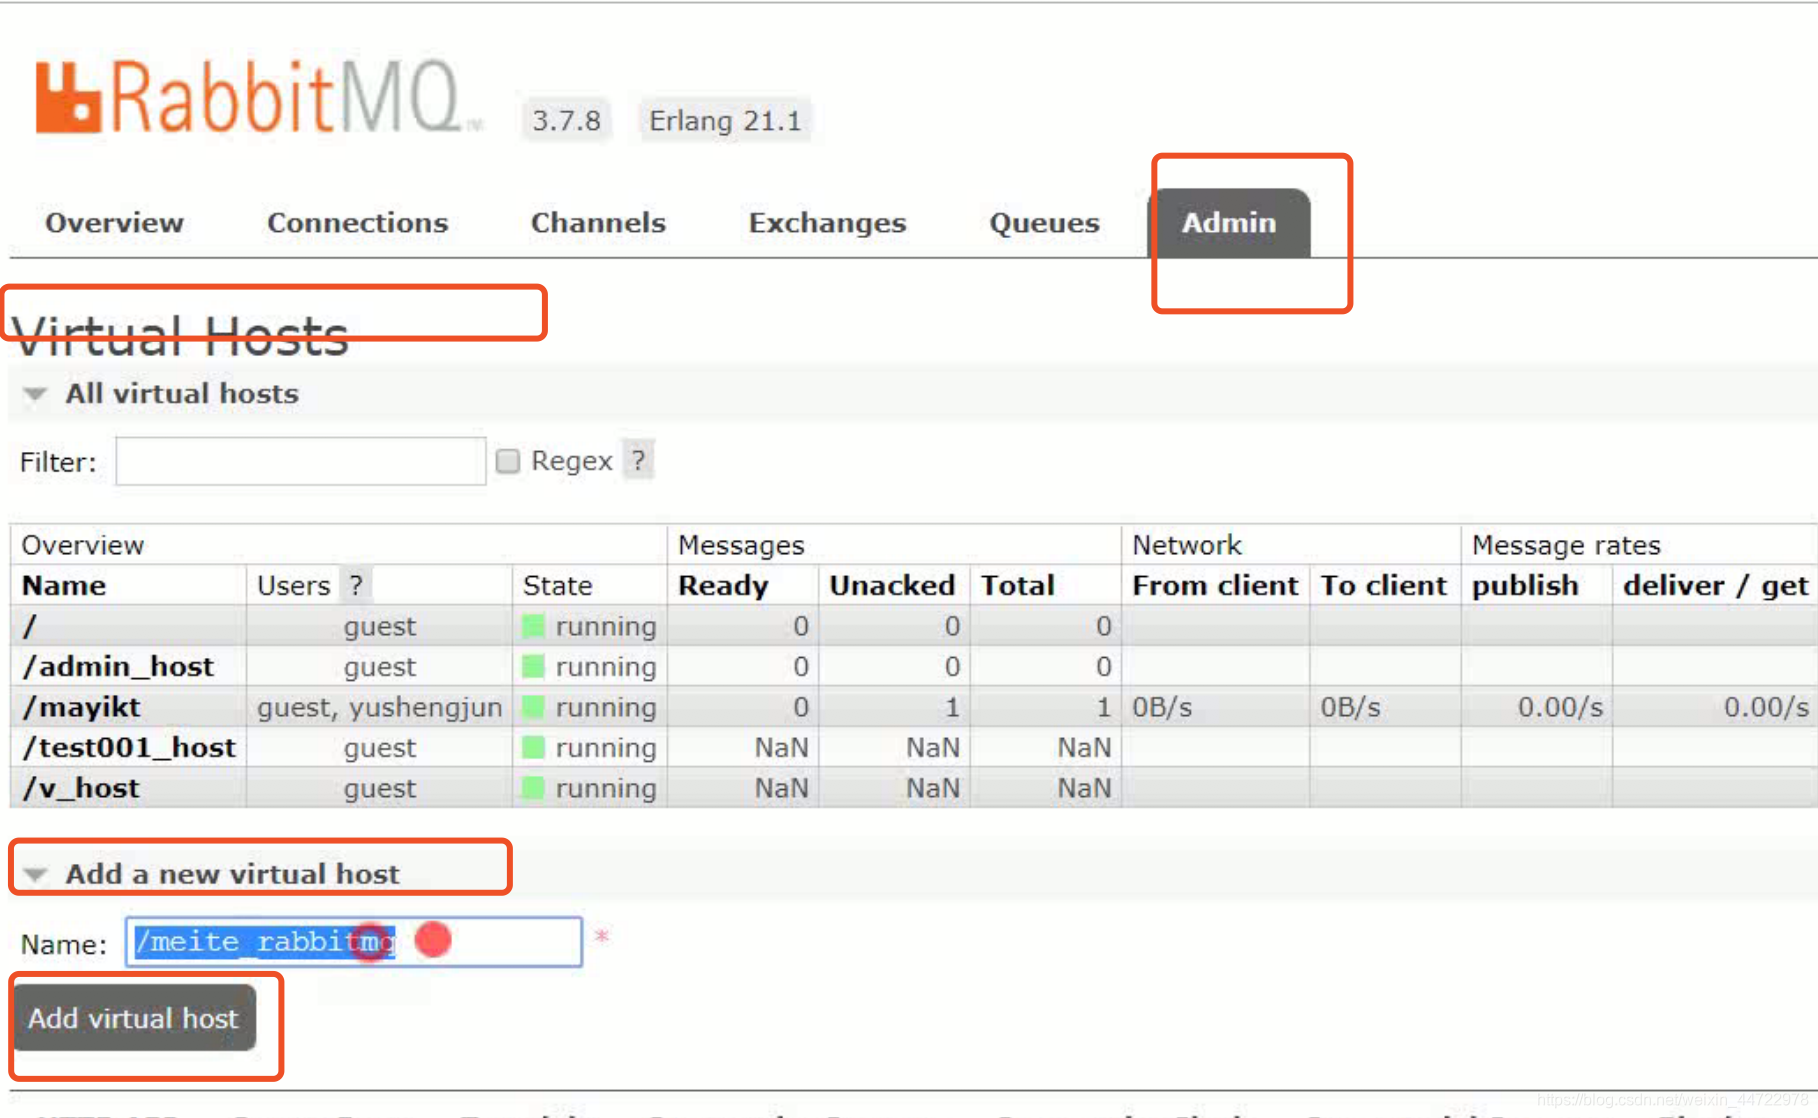
Task: Go to the Channels tab
Action: (x=598, y=223)
